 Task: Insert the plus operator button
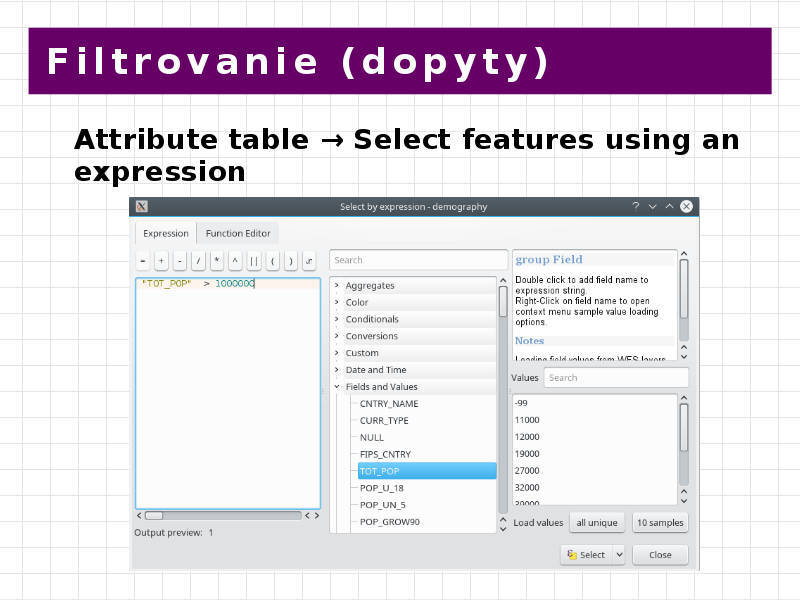161,261
